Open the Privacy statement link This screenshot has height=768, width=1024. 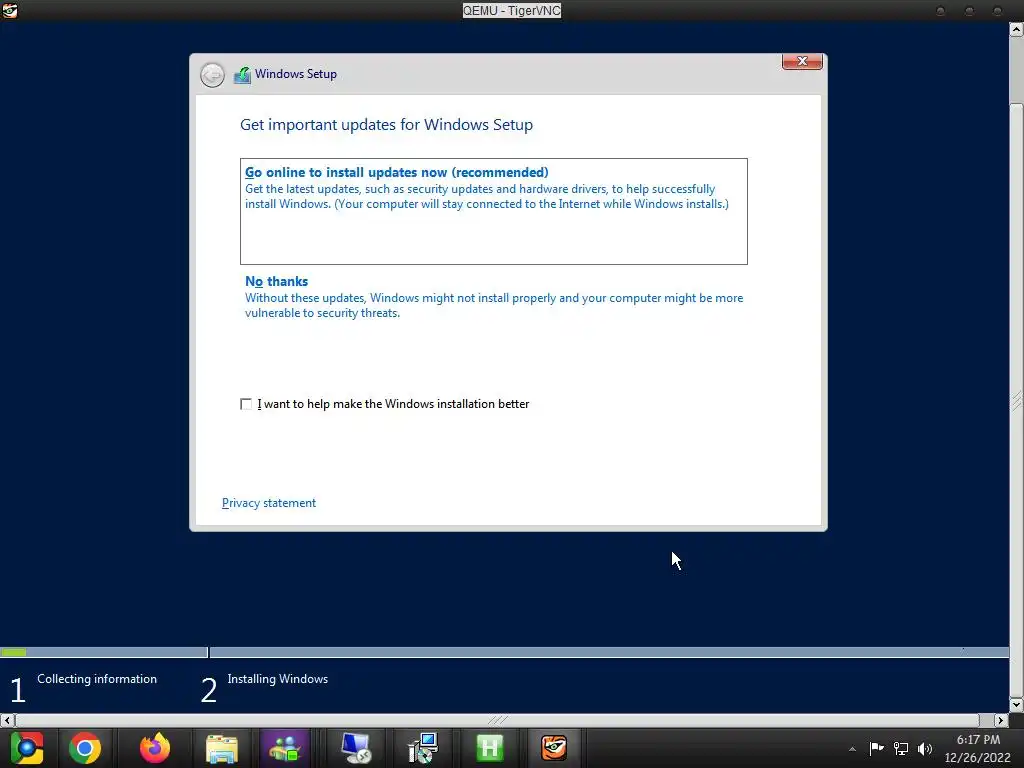point(269,503)
